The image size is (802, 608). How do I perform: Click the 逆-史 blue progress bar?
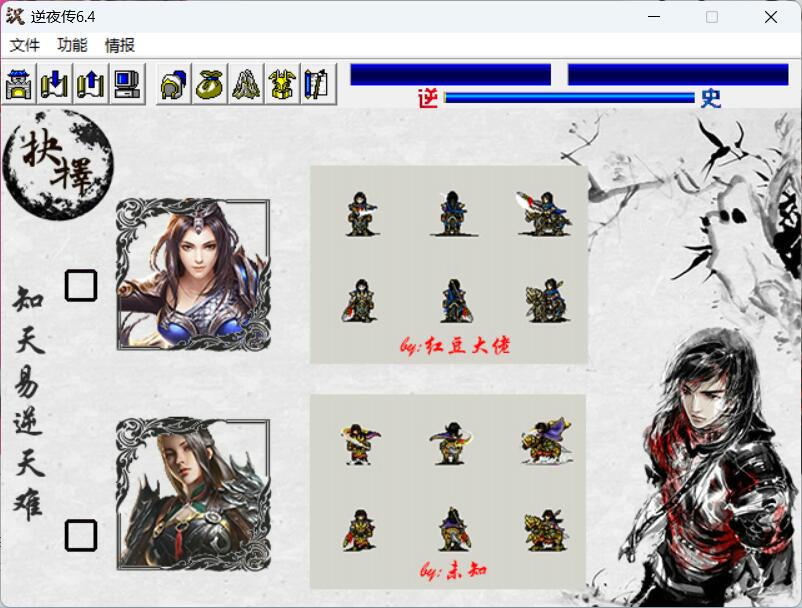point(569,98)
